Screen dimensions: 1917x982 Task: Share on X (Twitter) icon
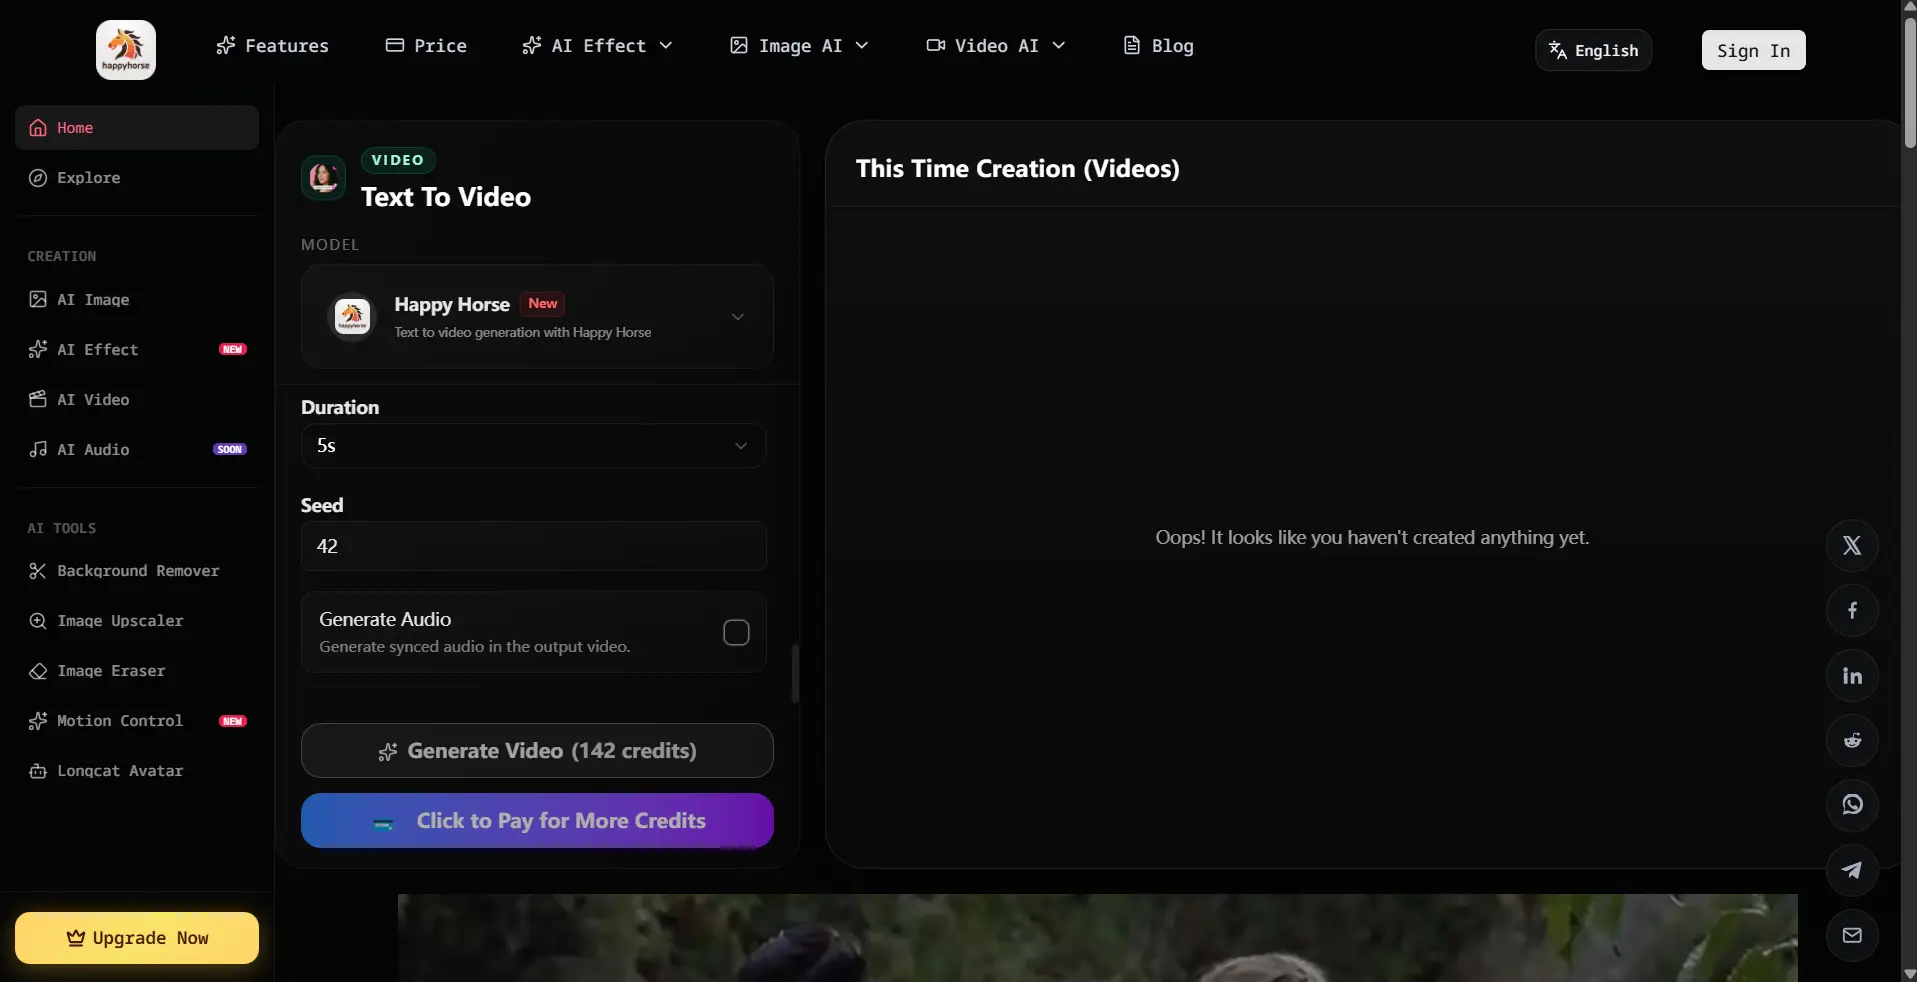tap(1852, 546)
